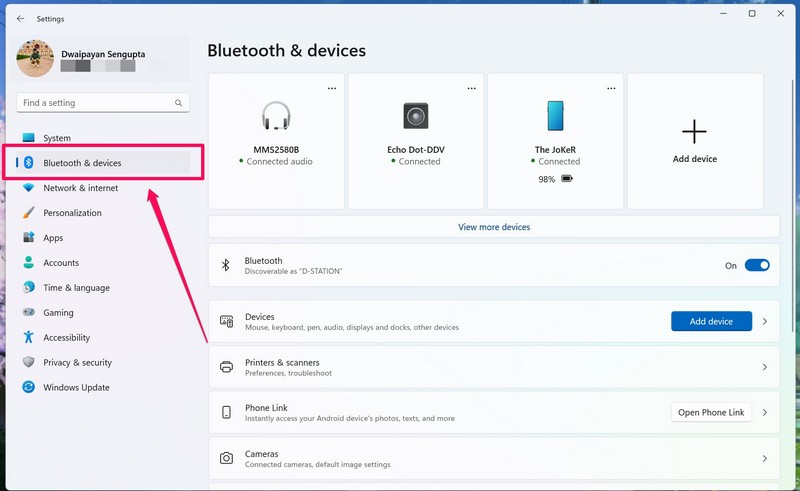Screen dimensions: 800x491
Task: Click The JoKeR phone icon
Action: (555, 116)
